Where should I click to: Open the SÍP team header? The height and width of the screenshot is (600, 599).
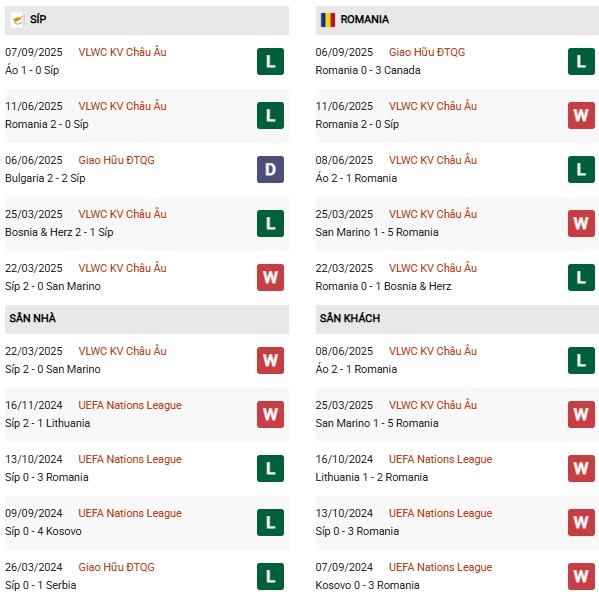147,20
